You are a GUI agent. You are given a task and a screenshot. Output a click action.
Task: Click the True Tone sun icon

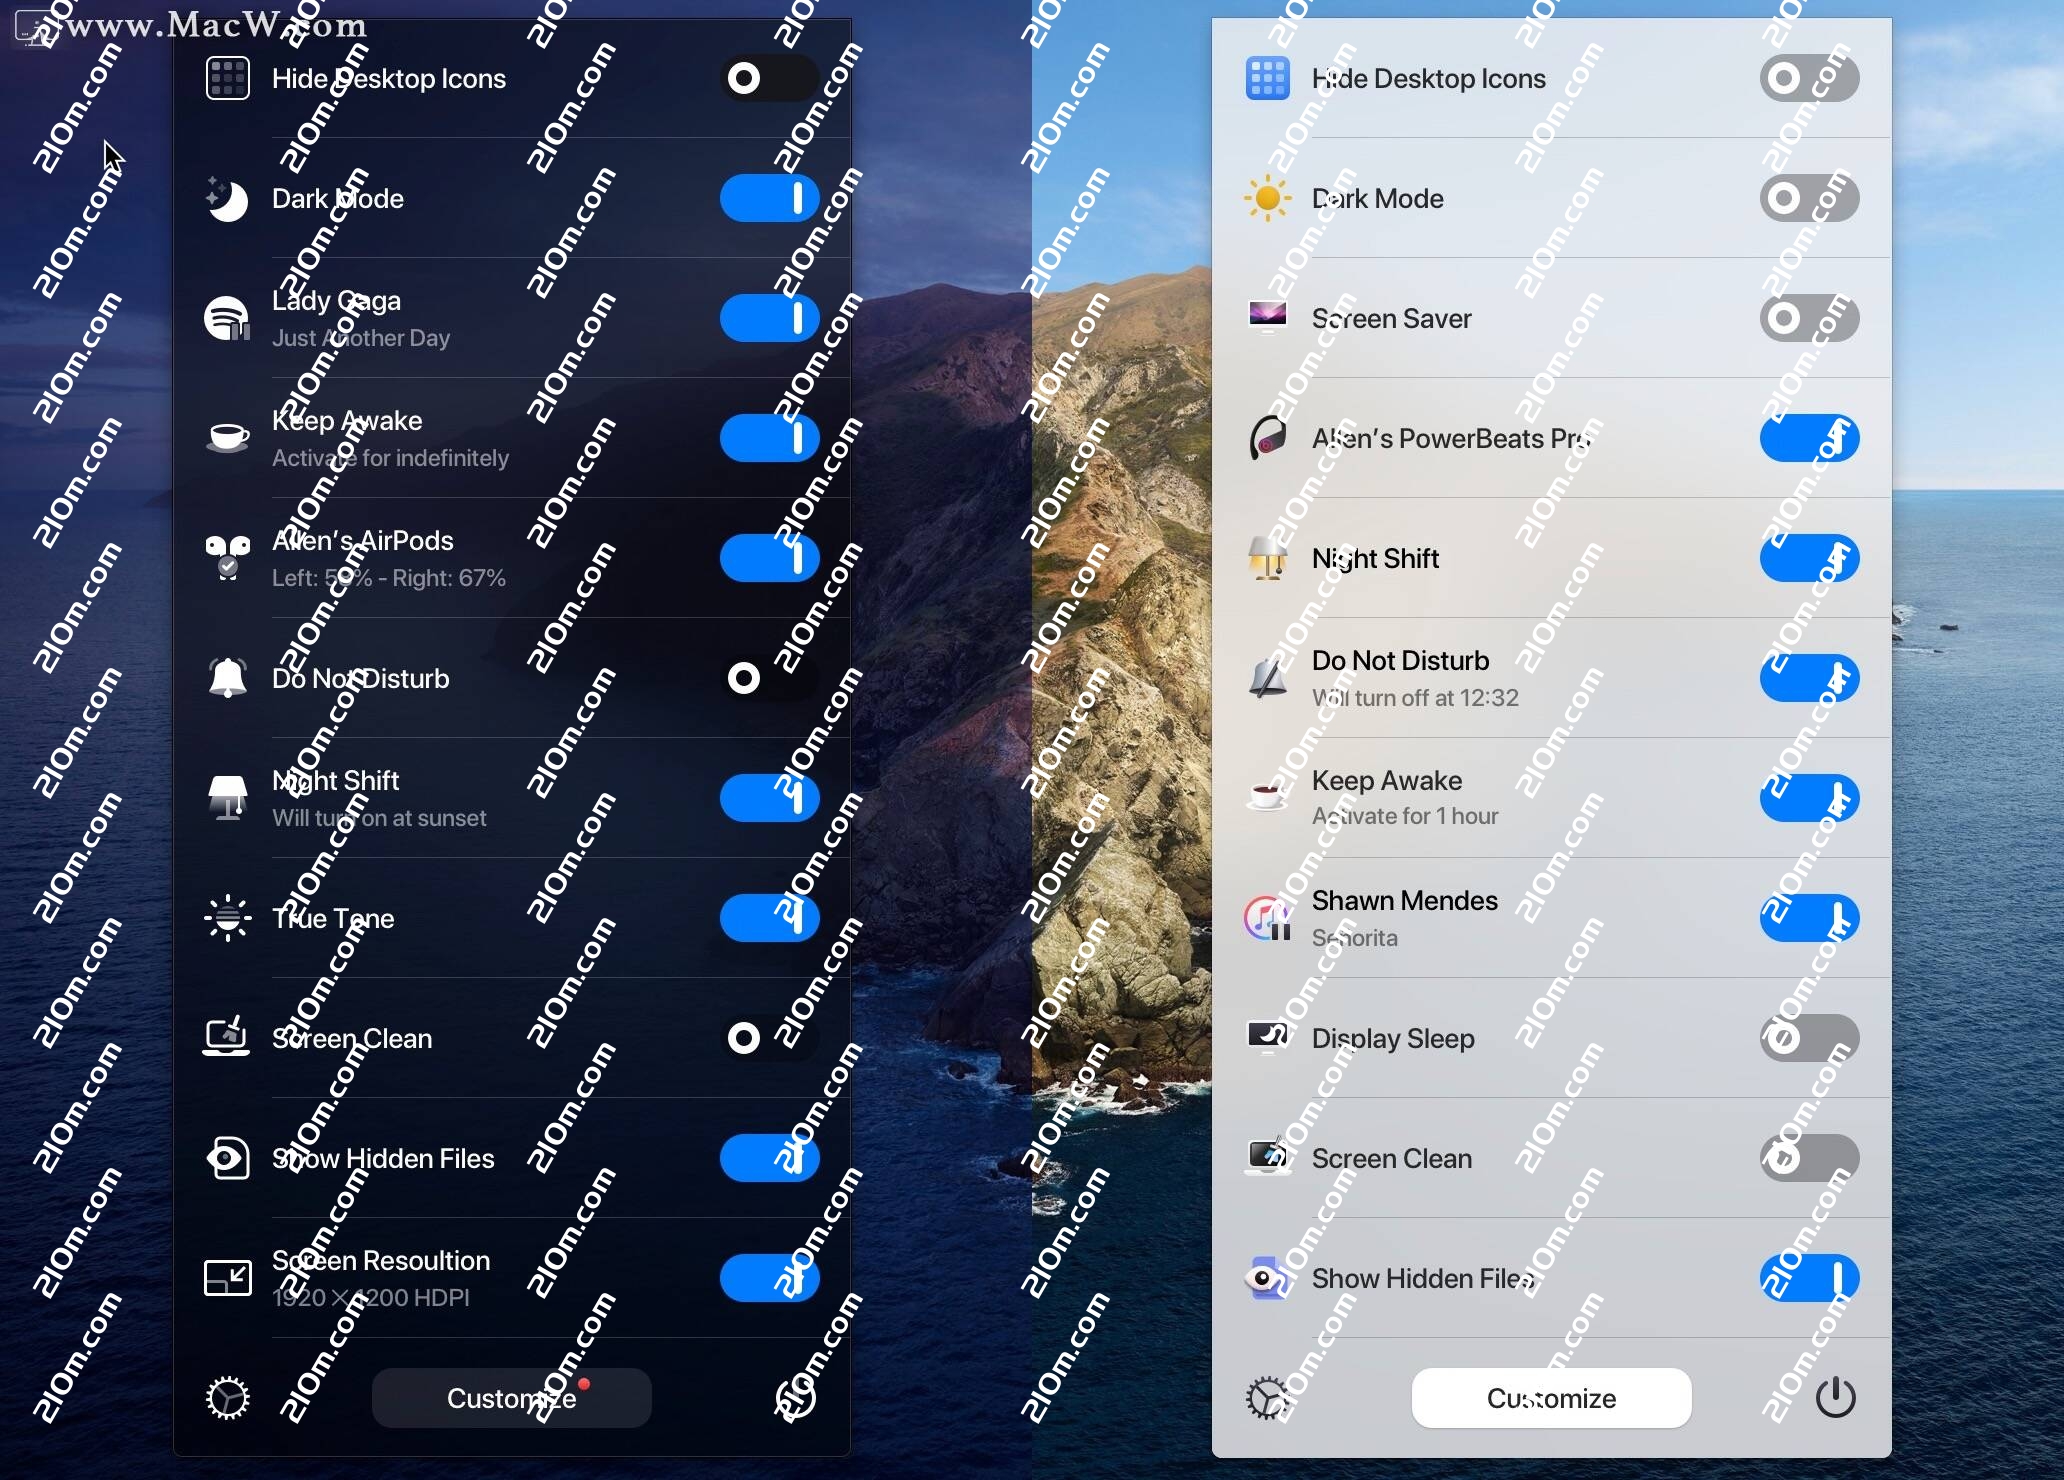pos(227,918)
